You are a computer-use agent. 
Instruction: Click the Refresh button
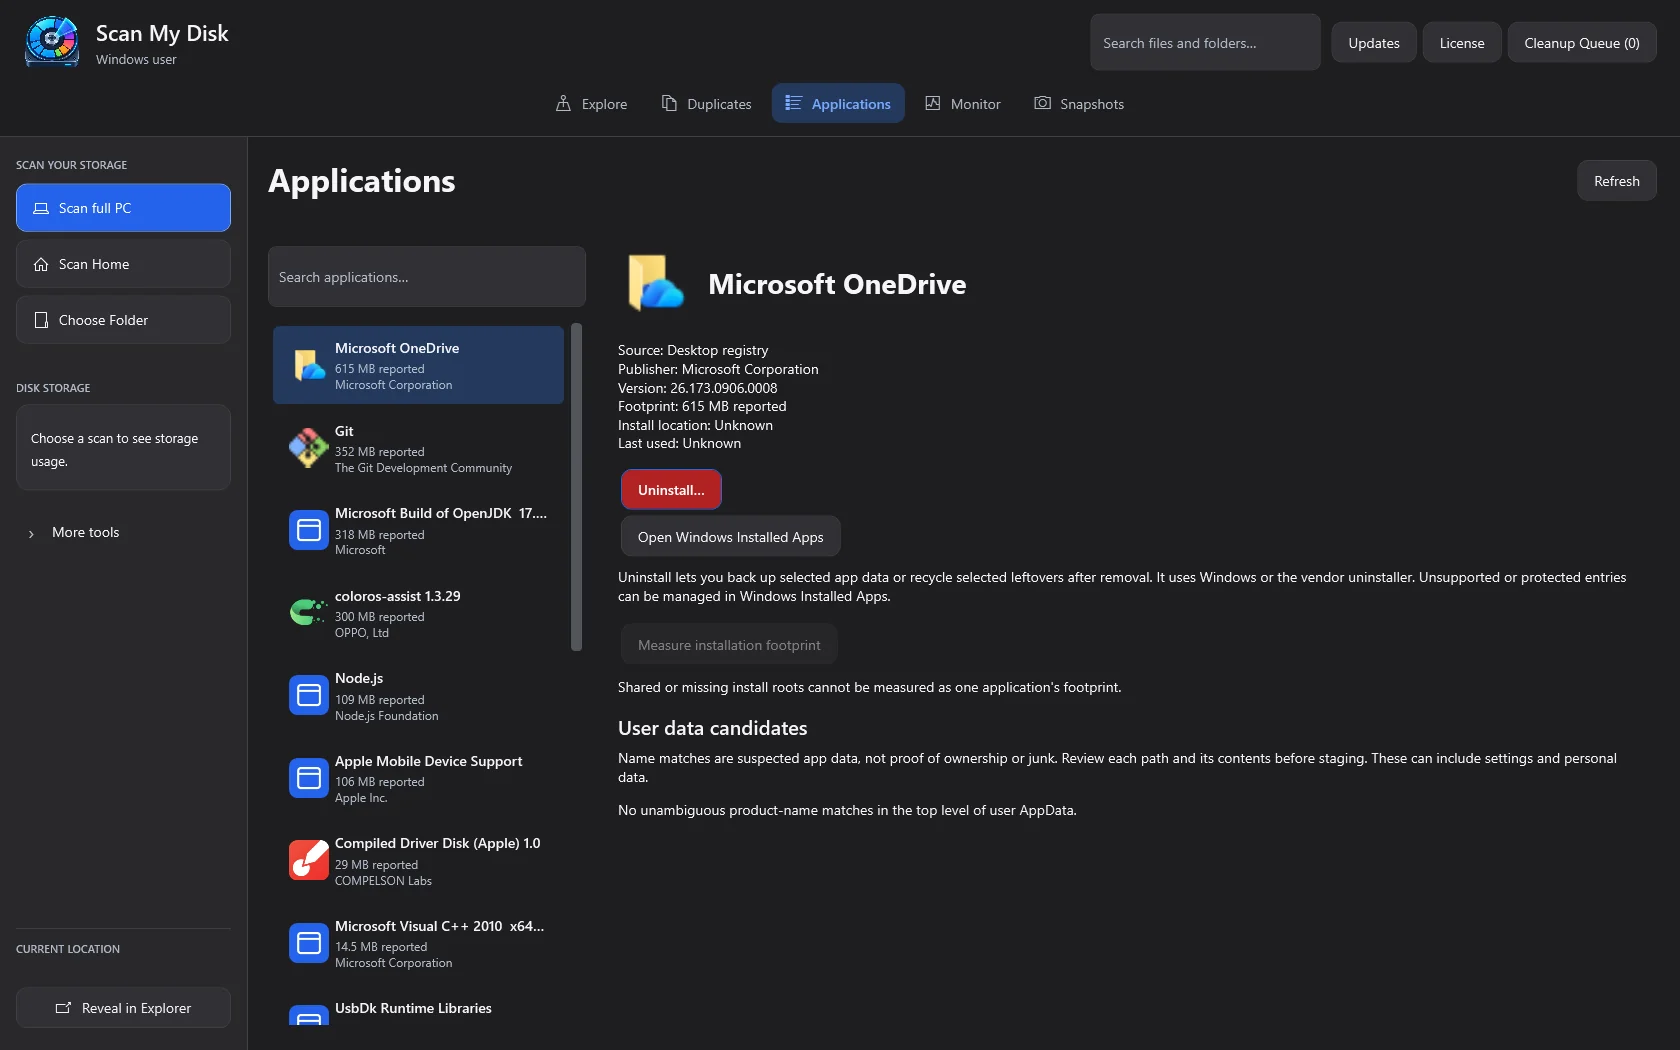coord(1617,181)
